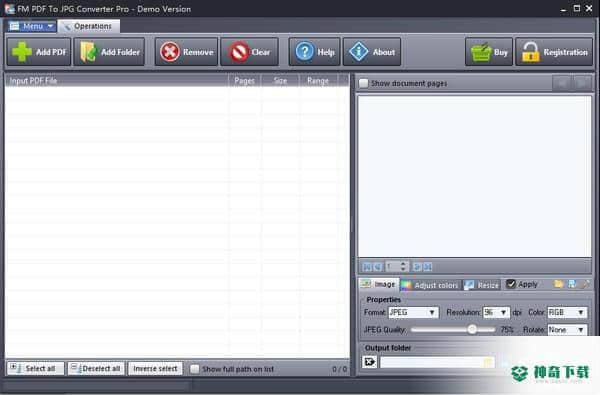This screenshot has height=395, width=600.
Task: Open the Color RGB dropdown
Action: (567, 312)
